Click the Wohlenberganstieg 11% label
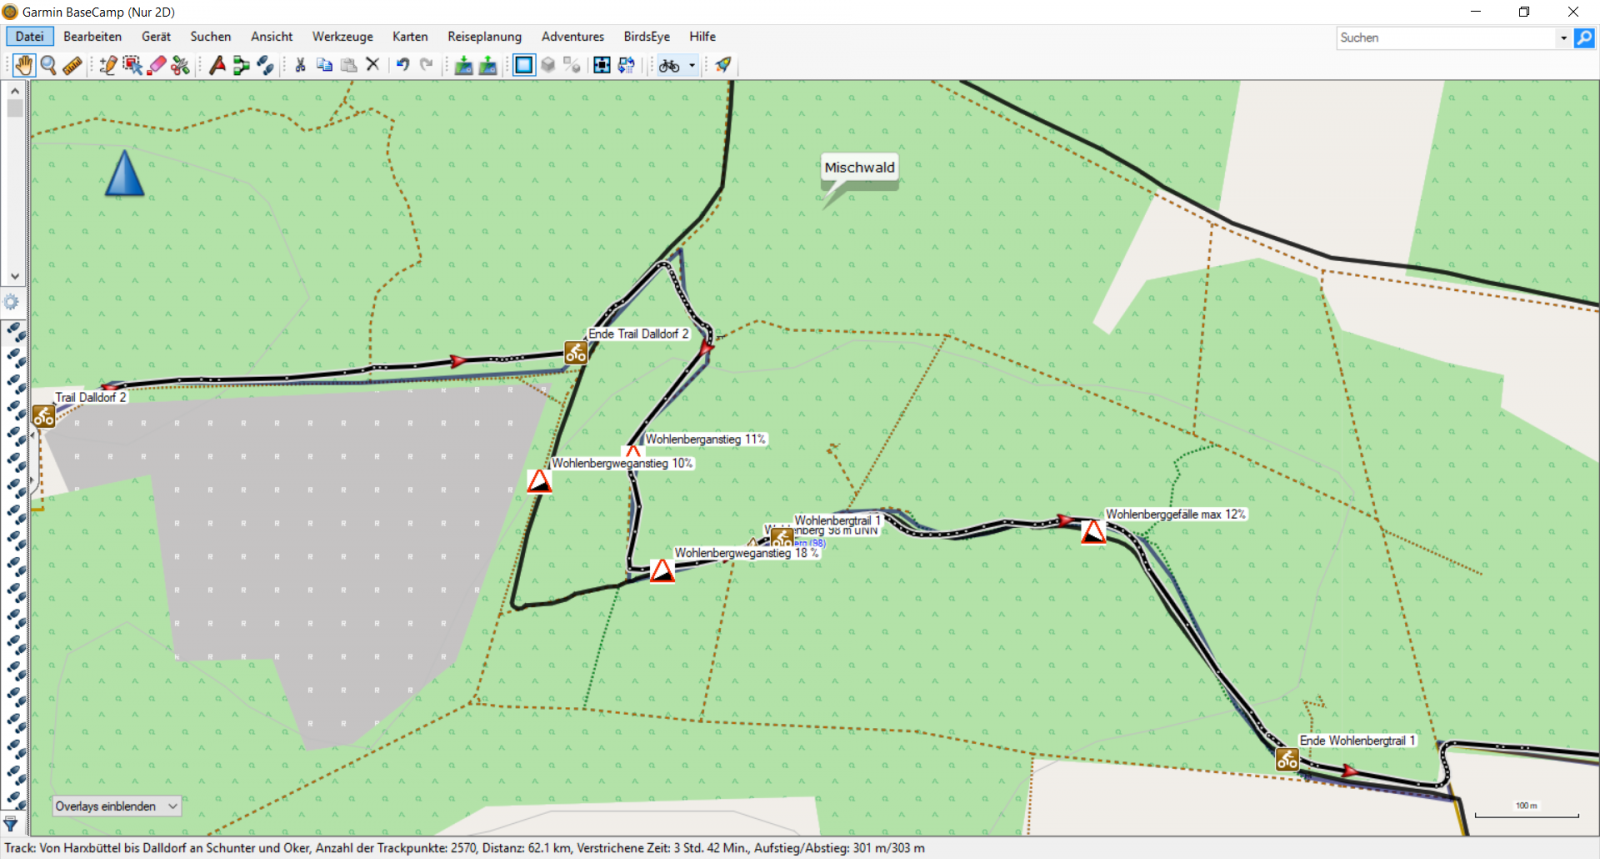 [x=706, y=439]
